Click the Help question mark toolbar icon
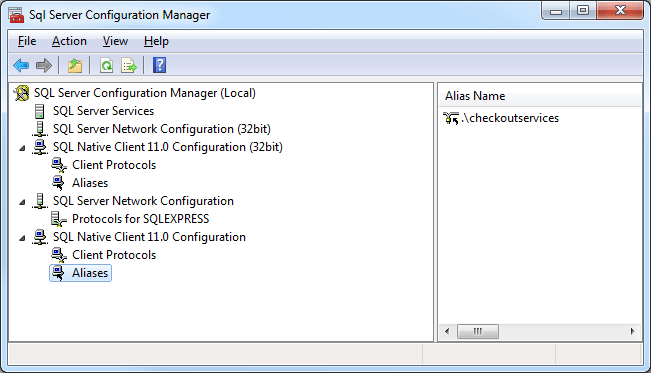The height and width of the screenshot is (373, 651). click(159, 65)
